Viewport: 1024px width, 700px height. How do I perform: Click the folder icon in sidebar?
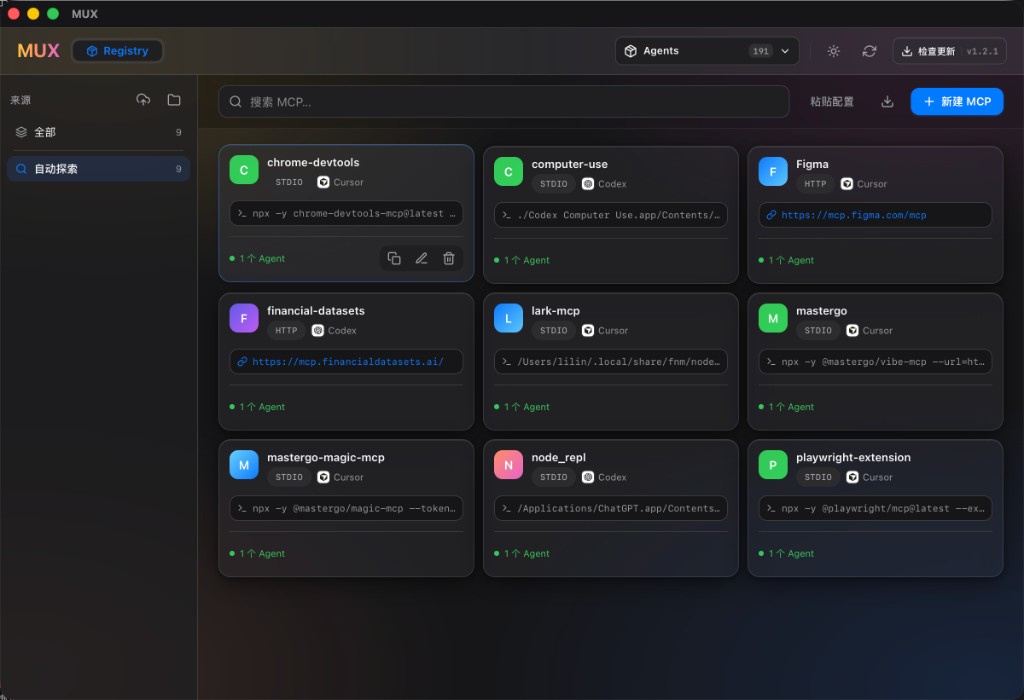tap(174, 100)
